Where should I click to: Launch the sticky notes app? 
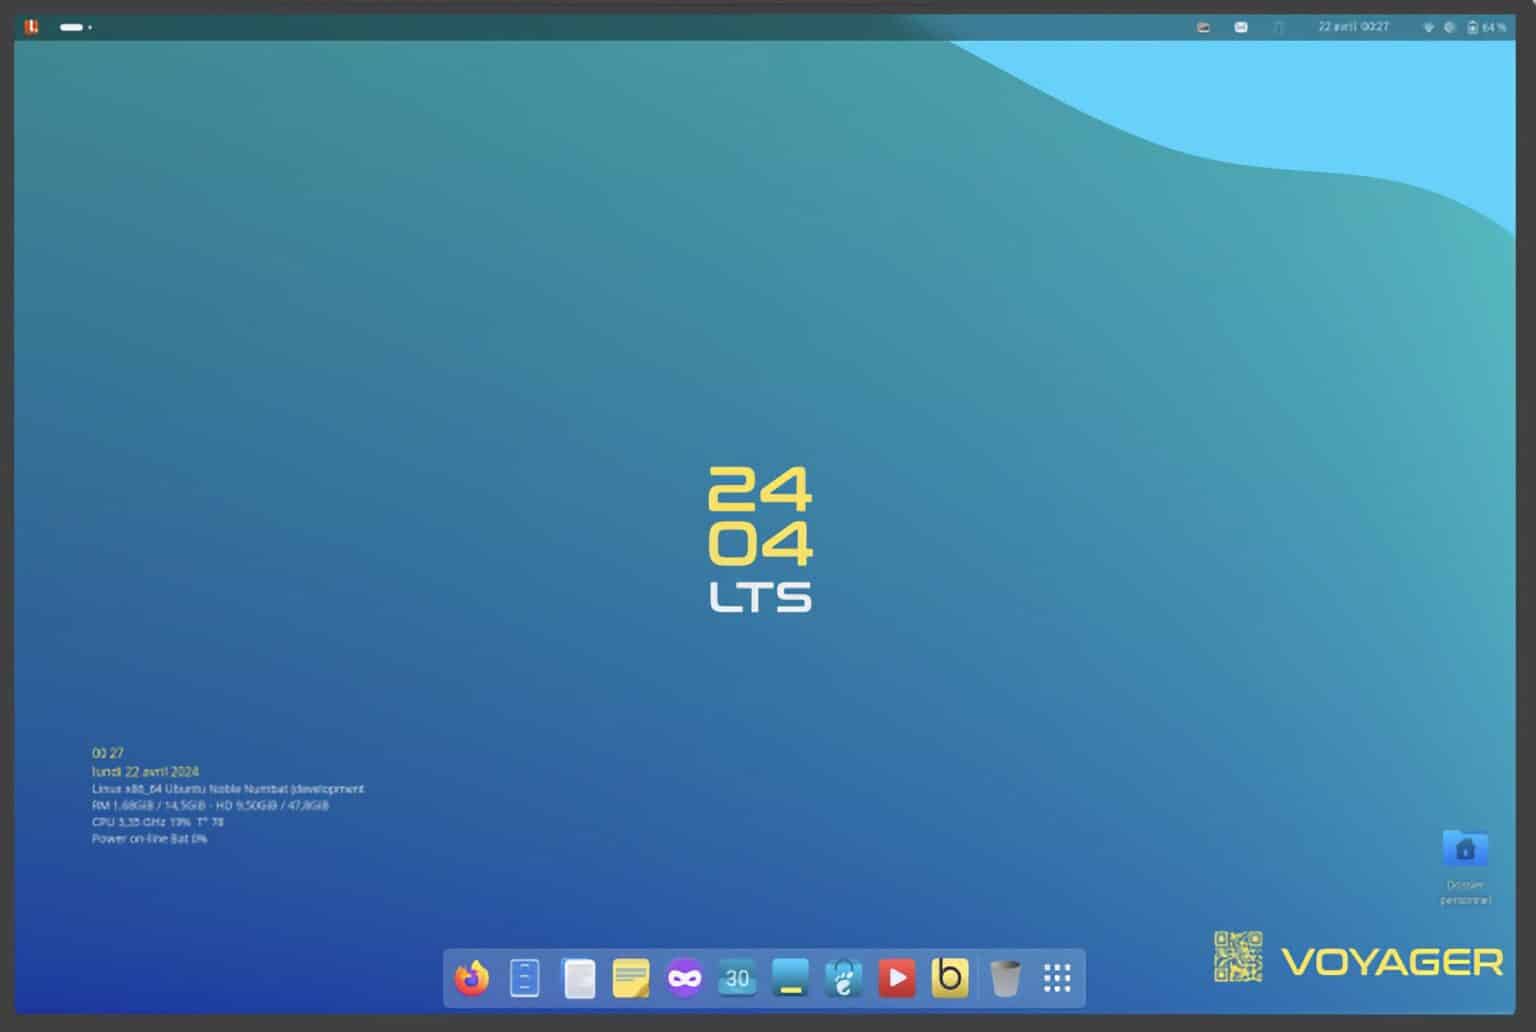point(631,979)
